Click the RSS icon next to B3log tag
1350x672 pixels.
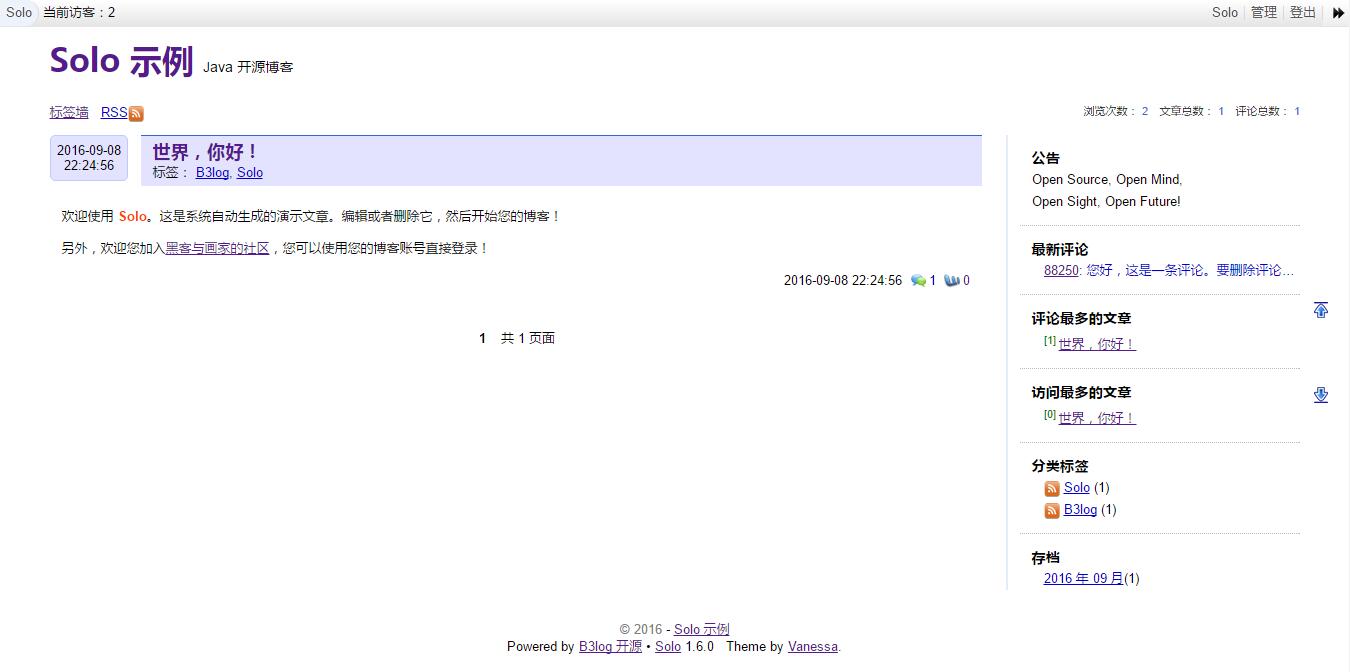(x=1052, y=511)
